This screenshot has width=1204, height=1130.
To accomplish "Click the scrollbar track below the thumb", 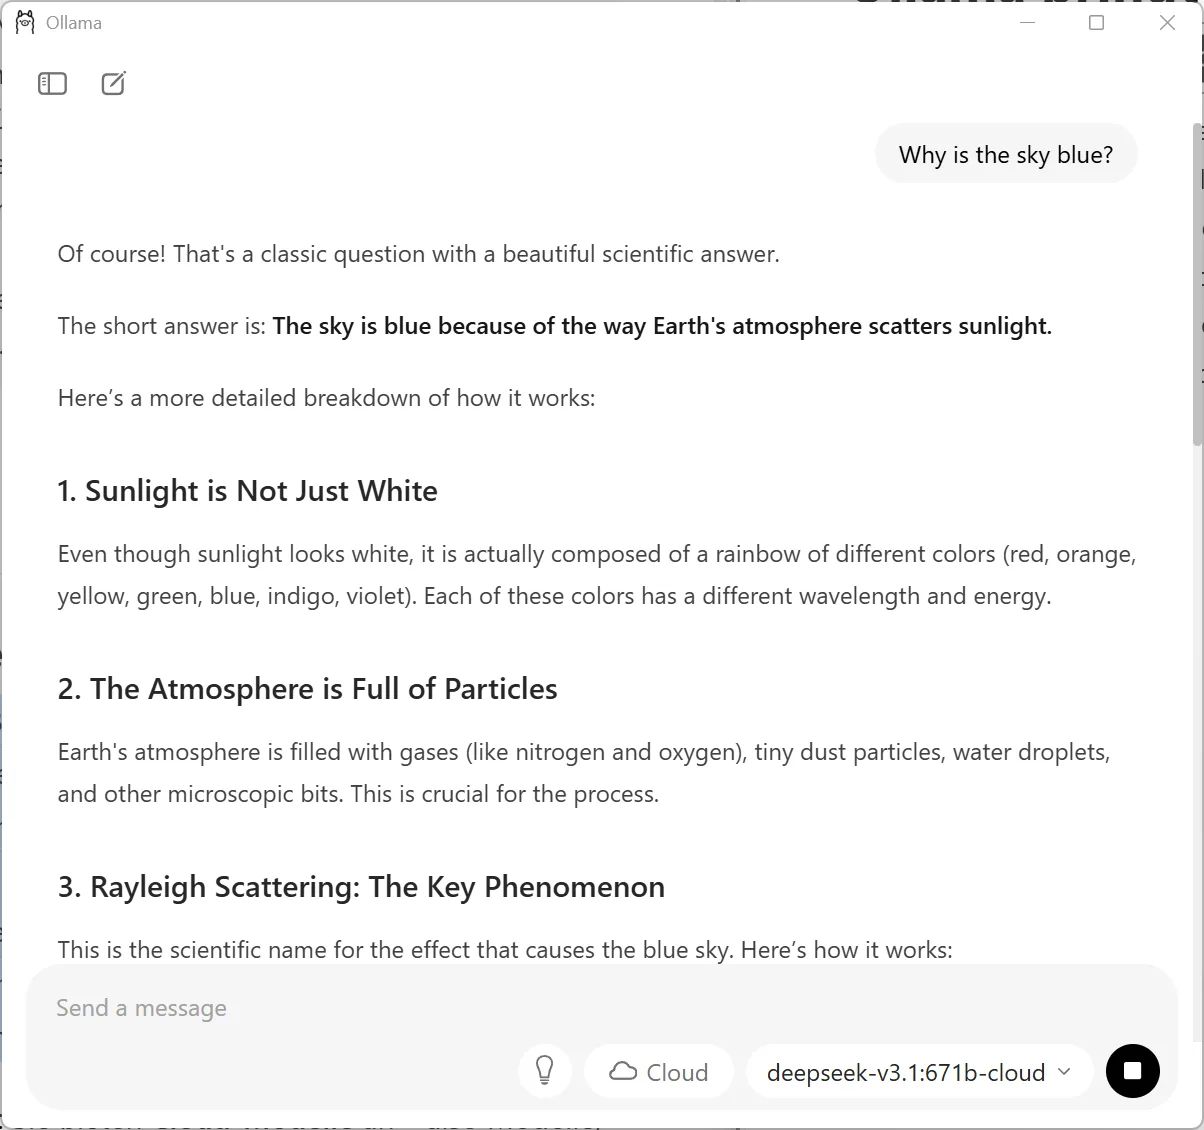I will click(1197, 700).
